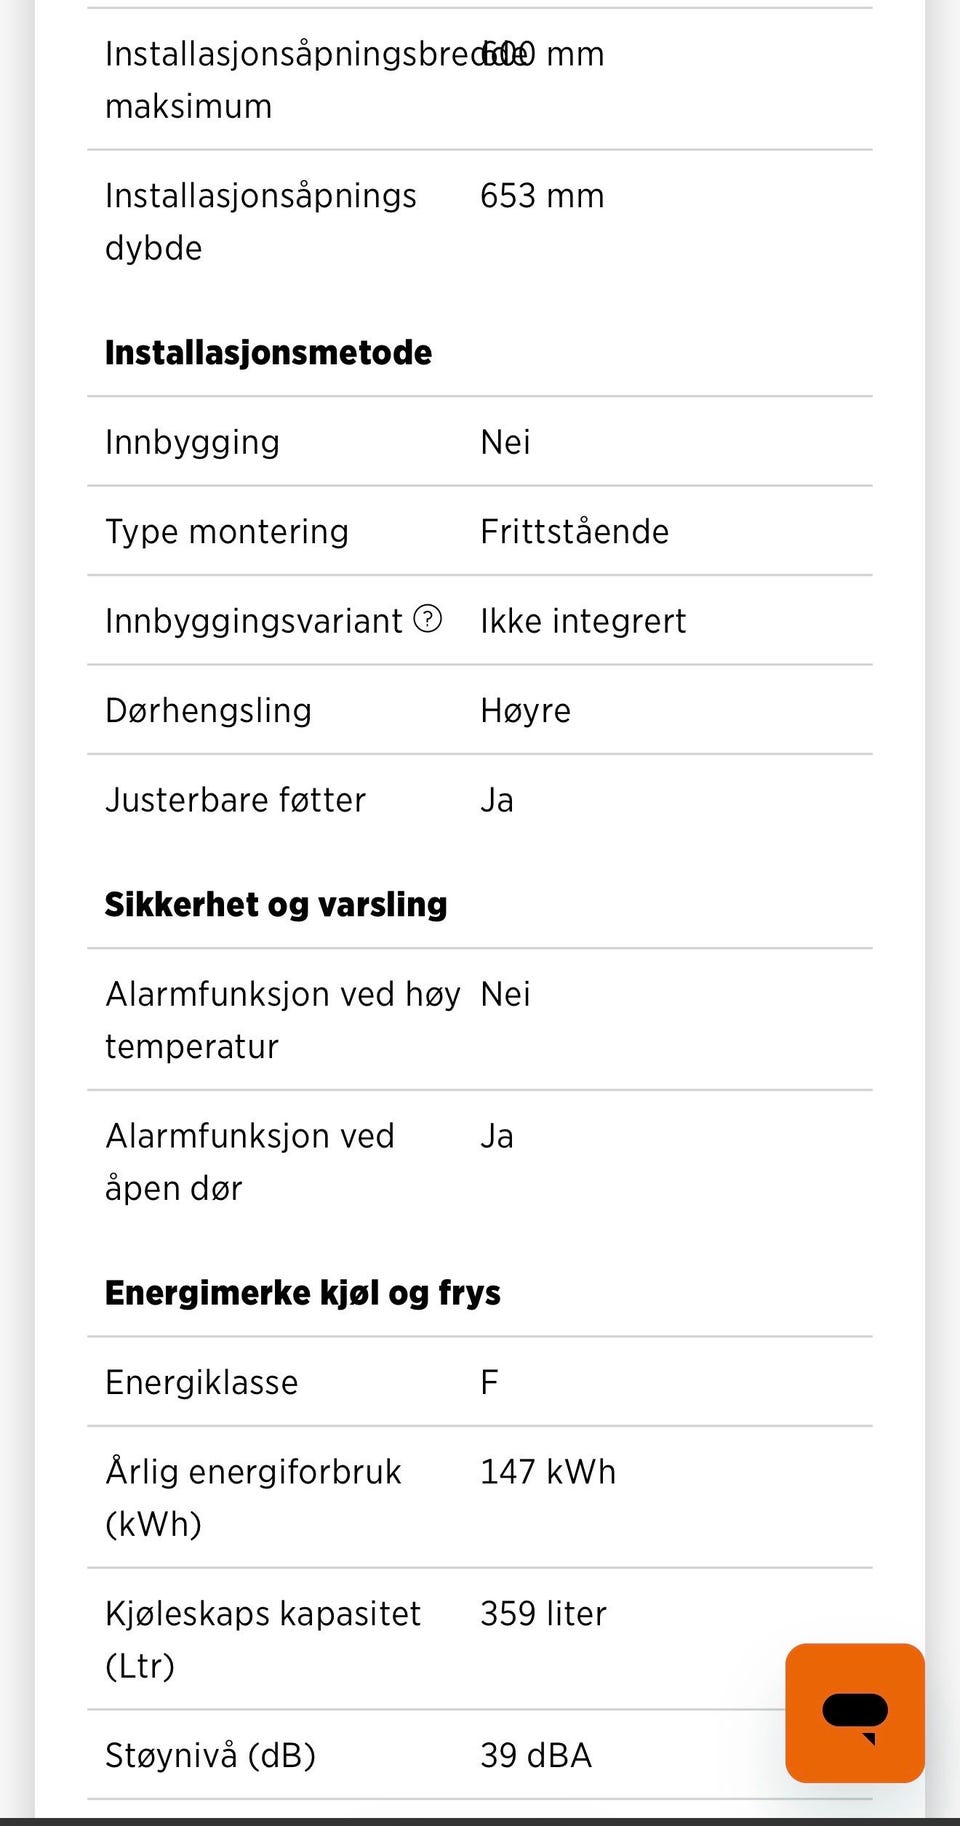
Task: Select the Innbygging Nei value
Action: click(x=505, y=442)
